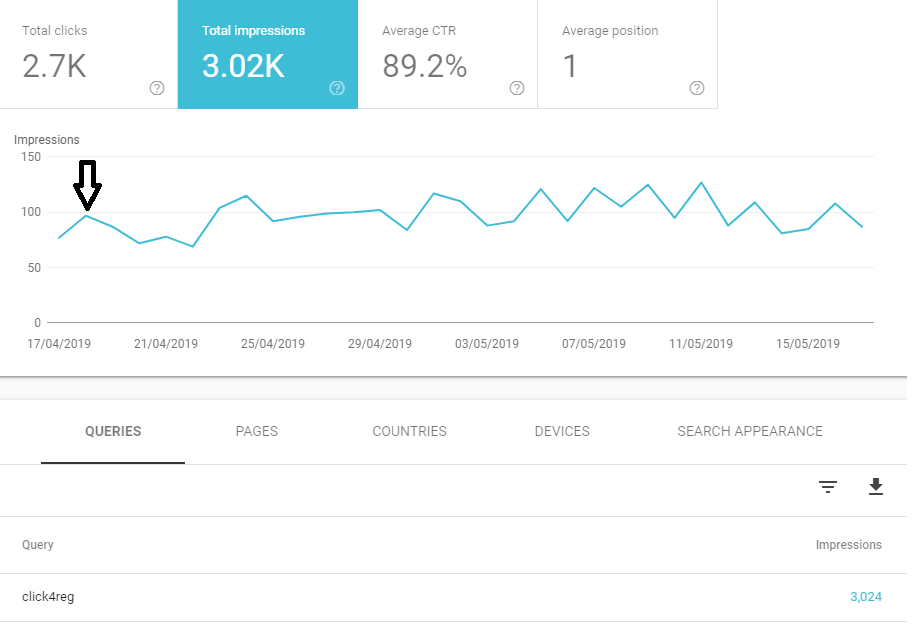Switch to the Queries tab
Viewport: 912px width, 624px height.
pos(113,432)
